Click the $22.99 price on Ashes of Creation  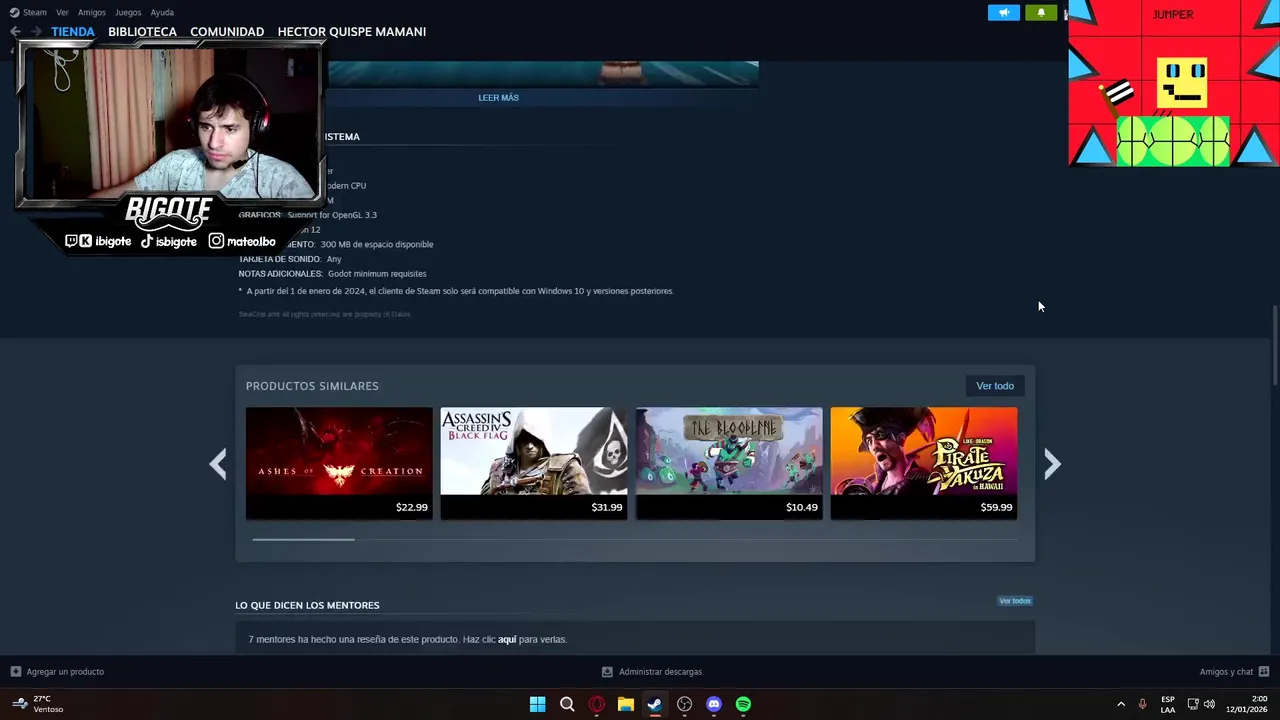(411, 507)
